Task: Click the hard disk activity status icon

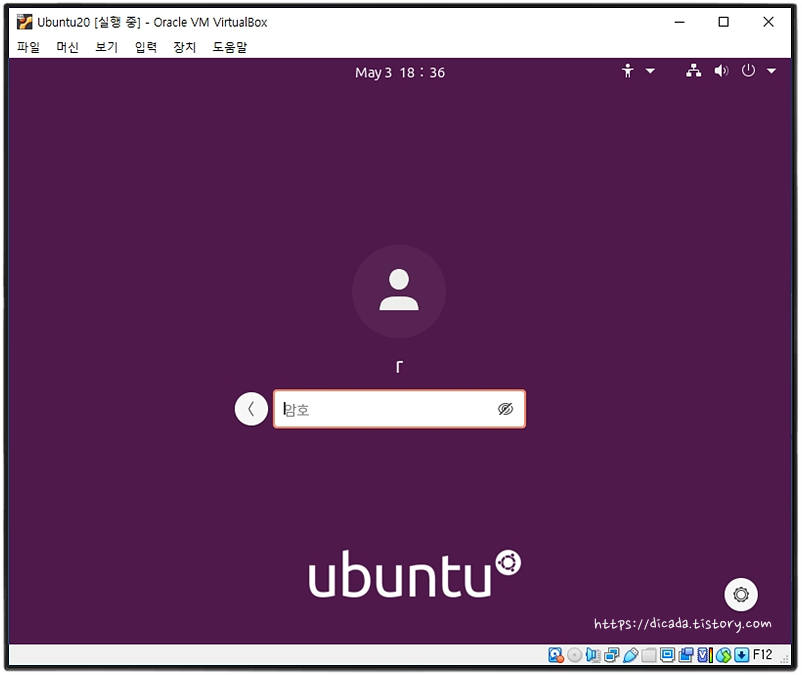Action: click(x=555, y=655)
